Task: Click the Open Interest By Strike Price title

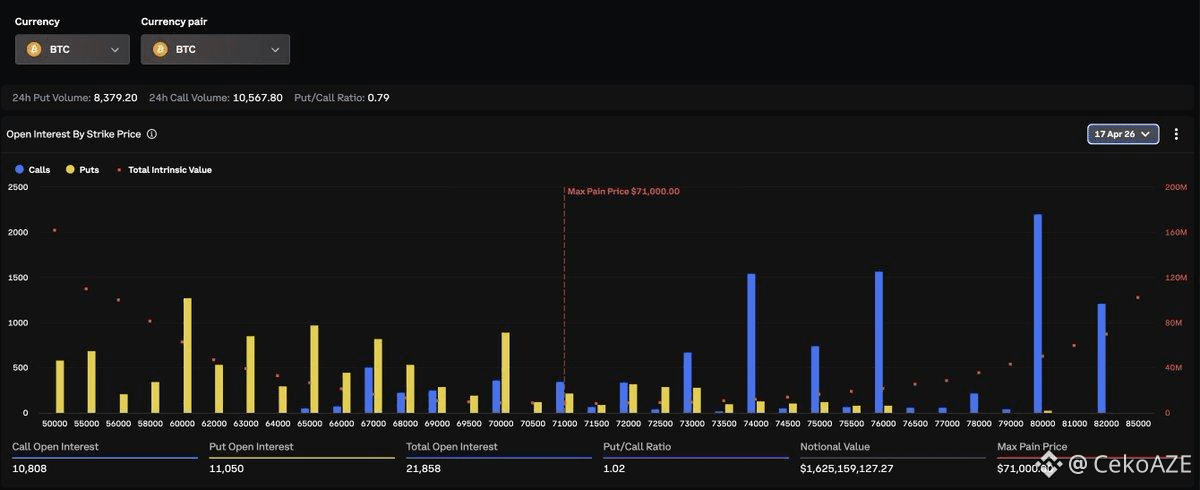Action: point(73,134)
